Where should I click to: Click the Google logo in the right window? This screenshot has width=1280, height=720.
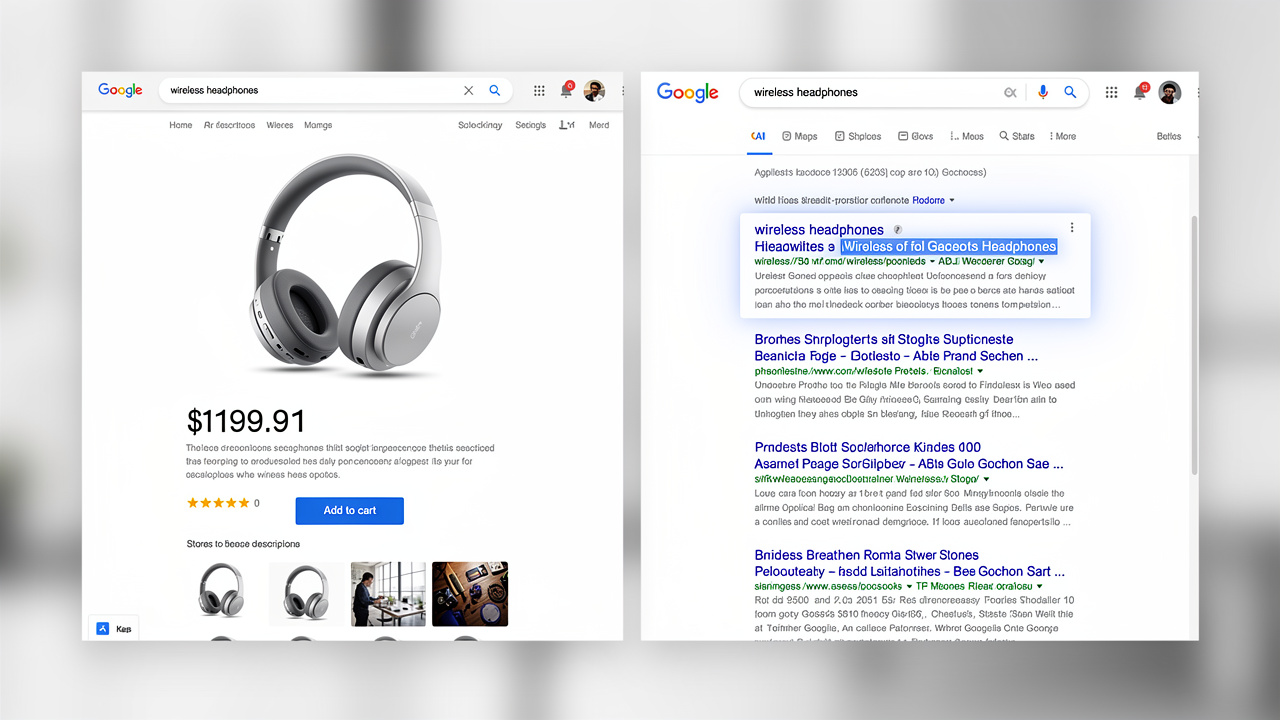688,92
